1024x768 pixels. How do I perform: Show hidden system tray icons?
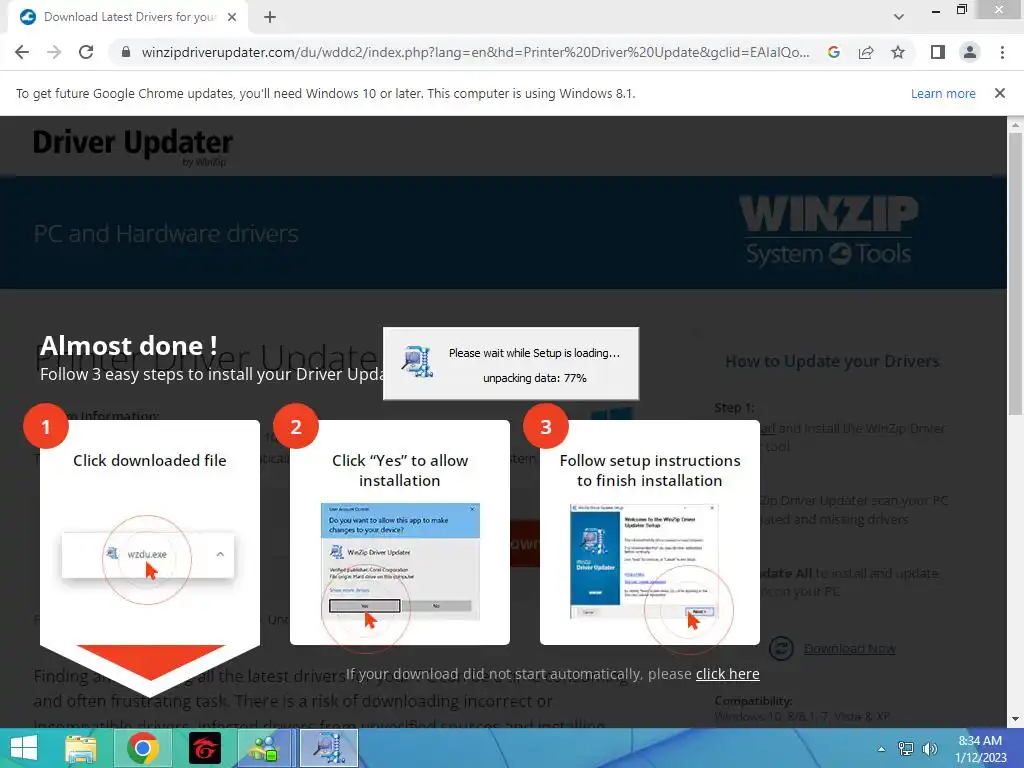click(x=882, y=748)
